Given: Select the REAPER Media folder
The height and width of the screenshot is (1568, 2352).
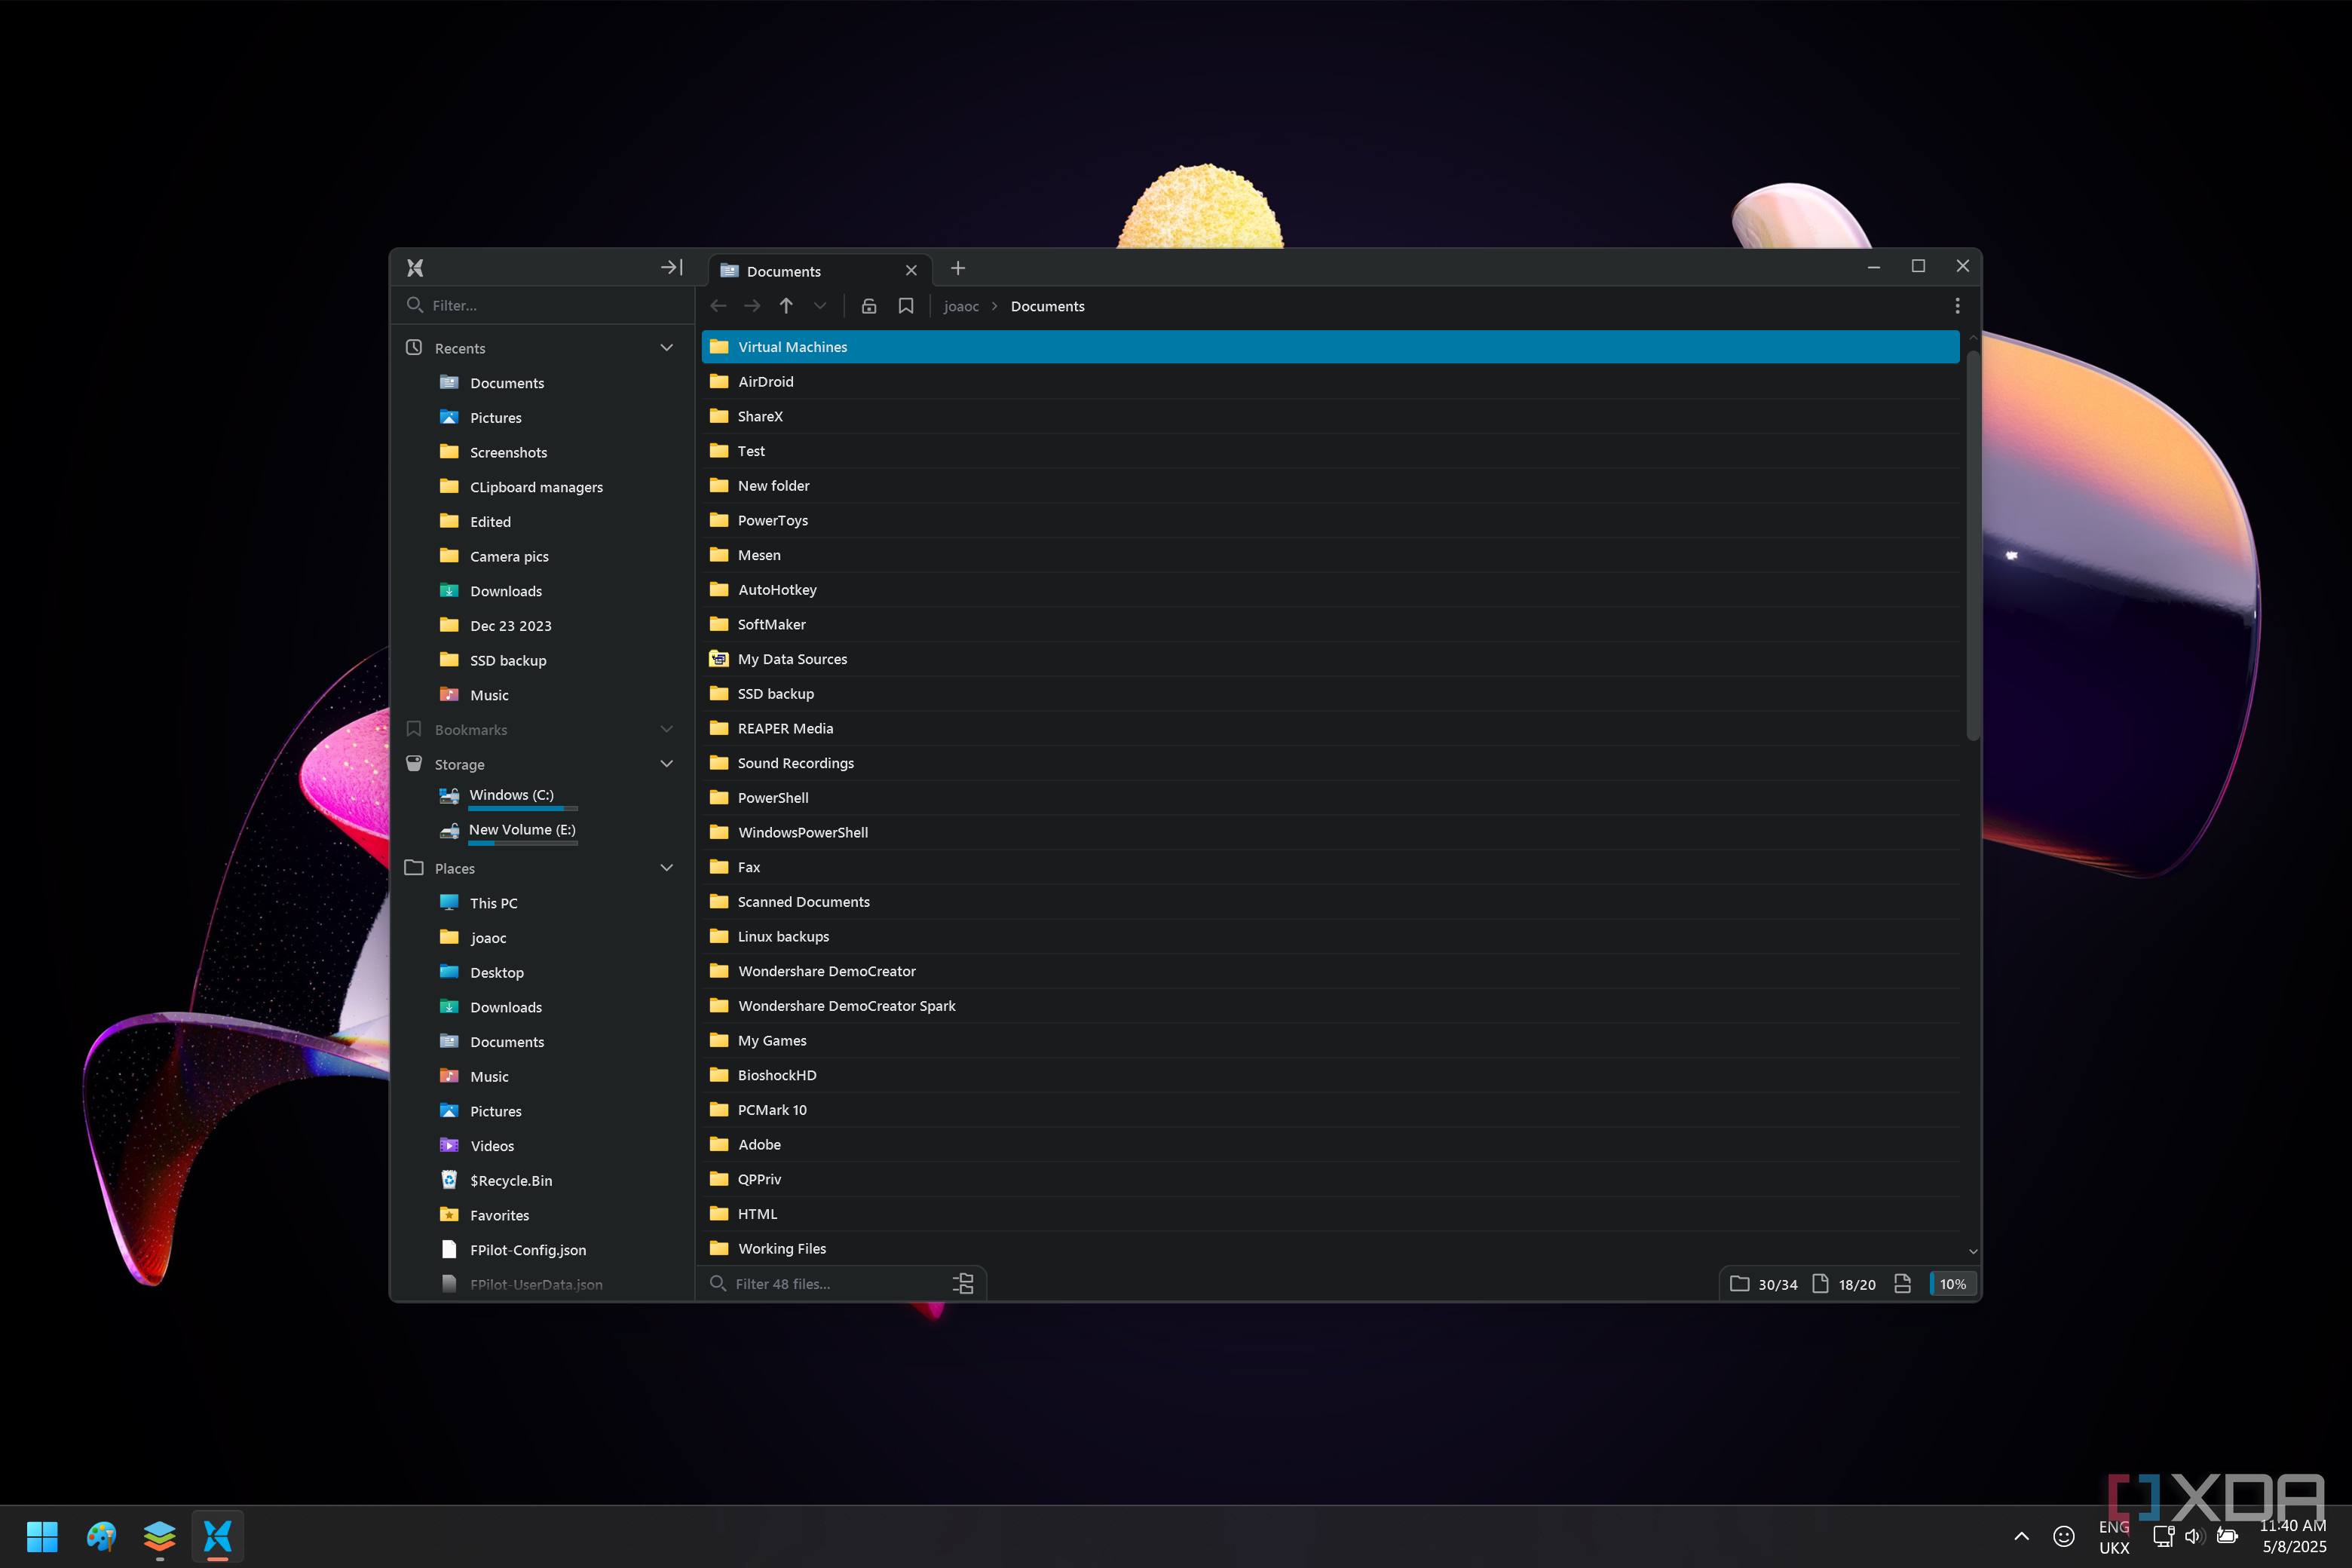Looking at the screenshot, I should click(x=1330, y=729).
